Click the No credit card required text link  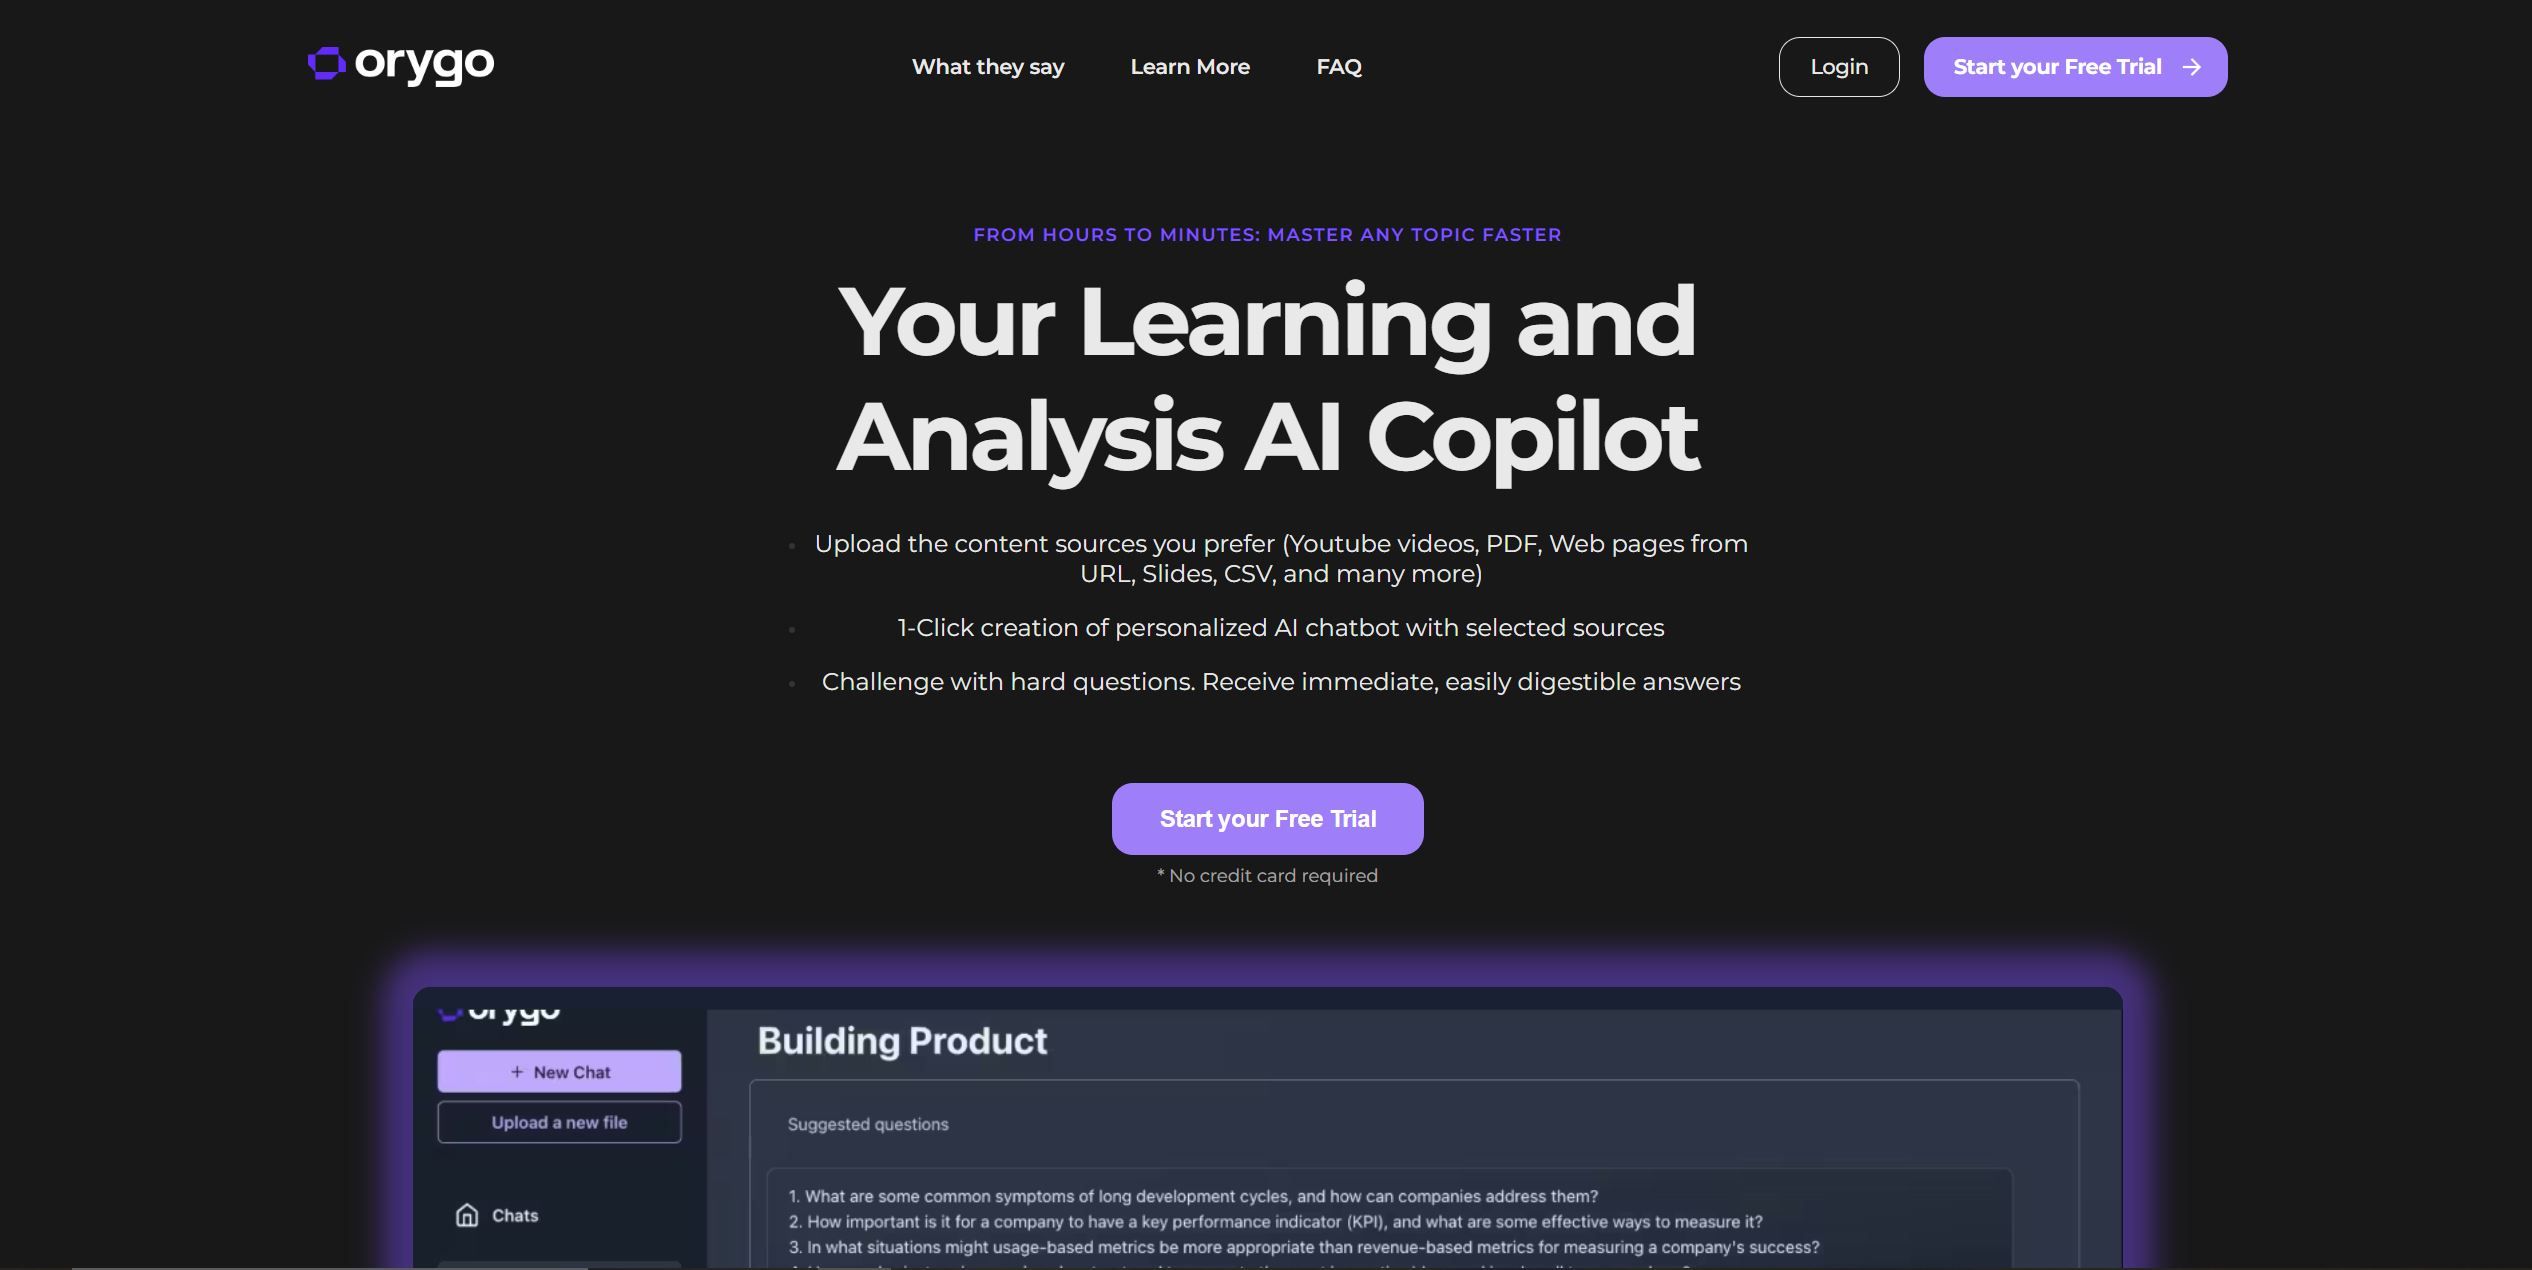[x=1266, y=875]
